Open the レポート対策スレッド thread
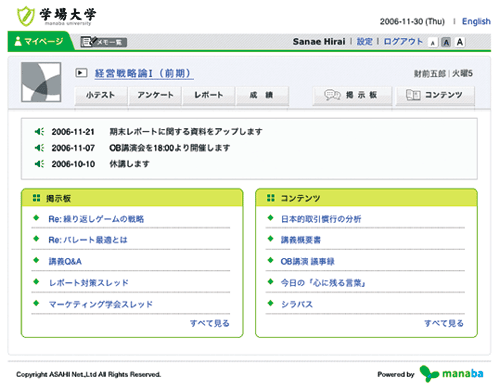Screen dimensions: 500x390 (x=89, y=283)
